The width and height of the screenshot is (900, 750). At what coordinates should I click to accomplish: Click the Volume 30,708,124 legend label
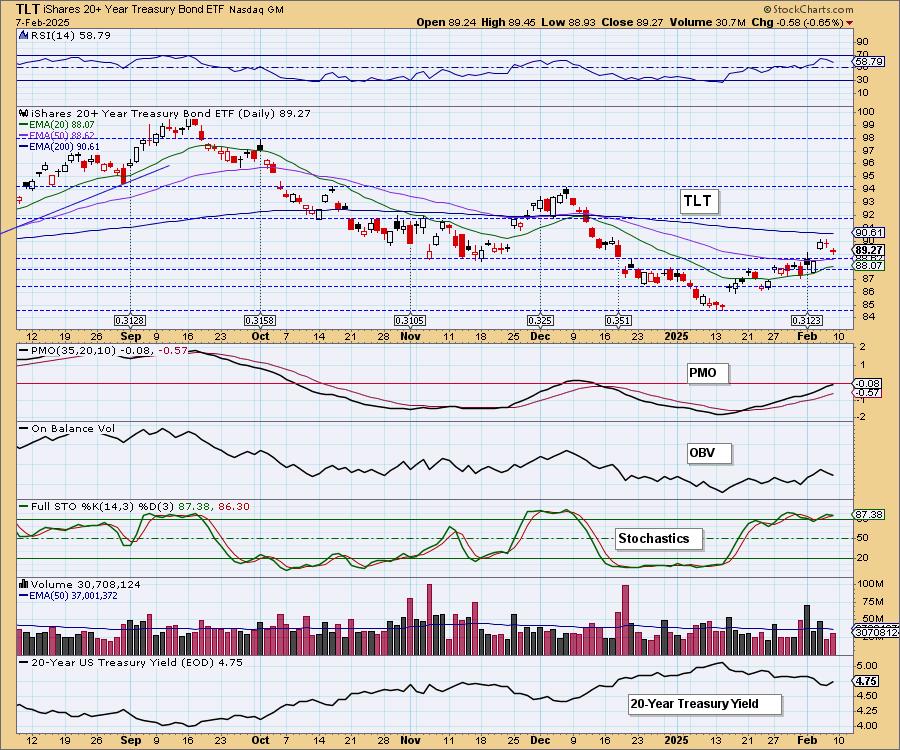point(86,584)
